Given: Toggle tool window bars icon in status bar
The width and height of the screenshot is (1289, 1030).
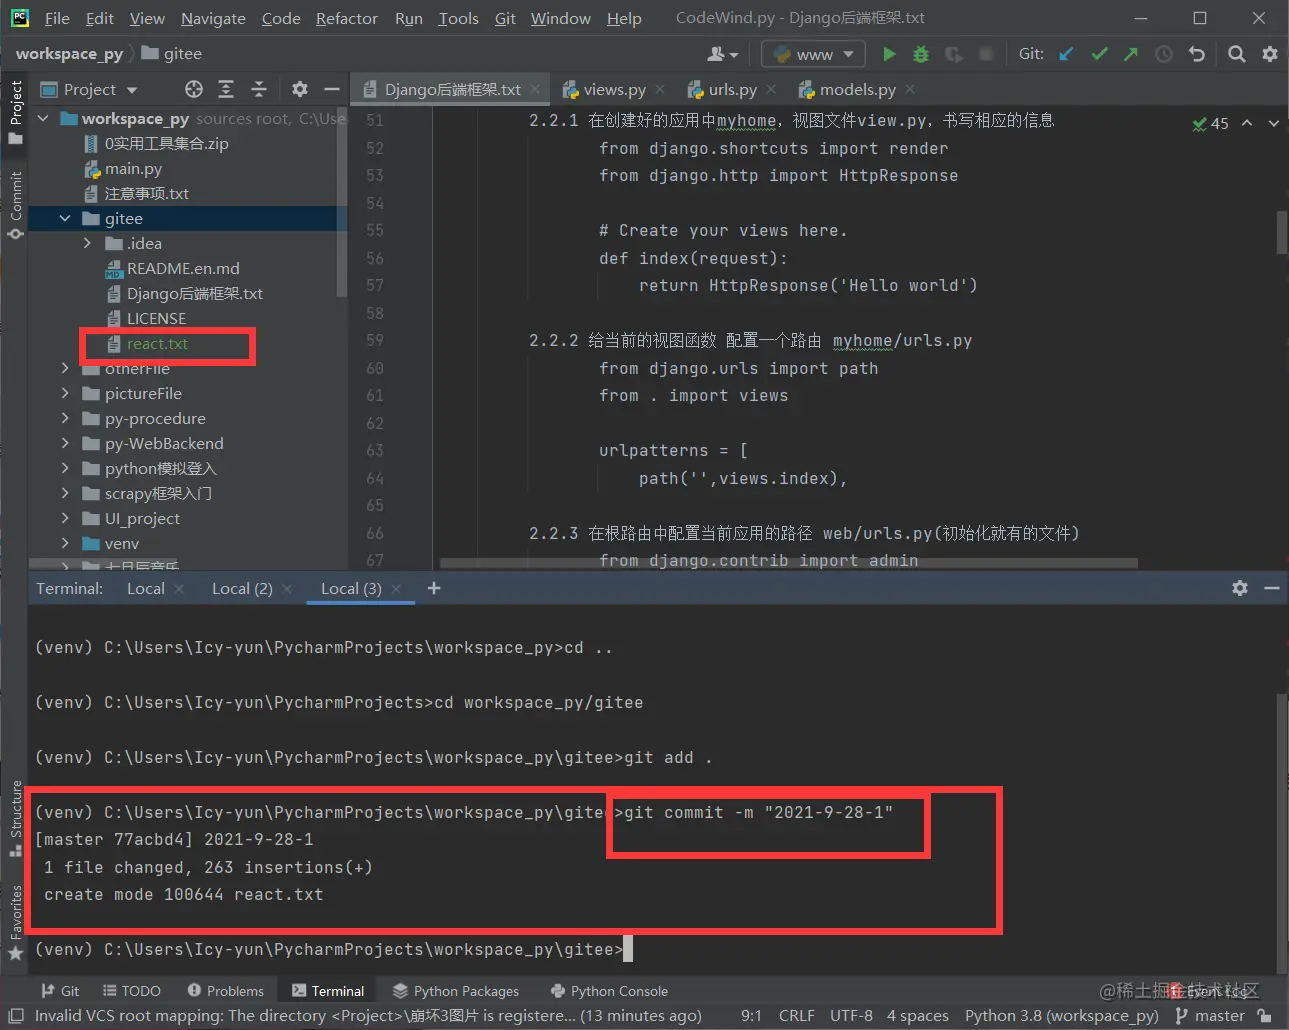Looking at the screenshot, I should pyautogui.click(x=15, y=1016).
